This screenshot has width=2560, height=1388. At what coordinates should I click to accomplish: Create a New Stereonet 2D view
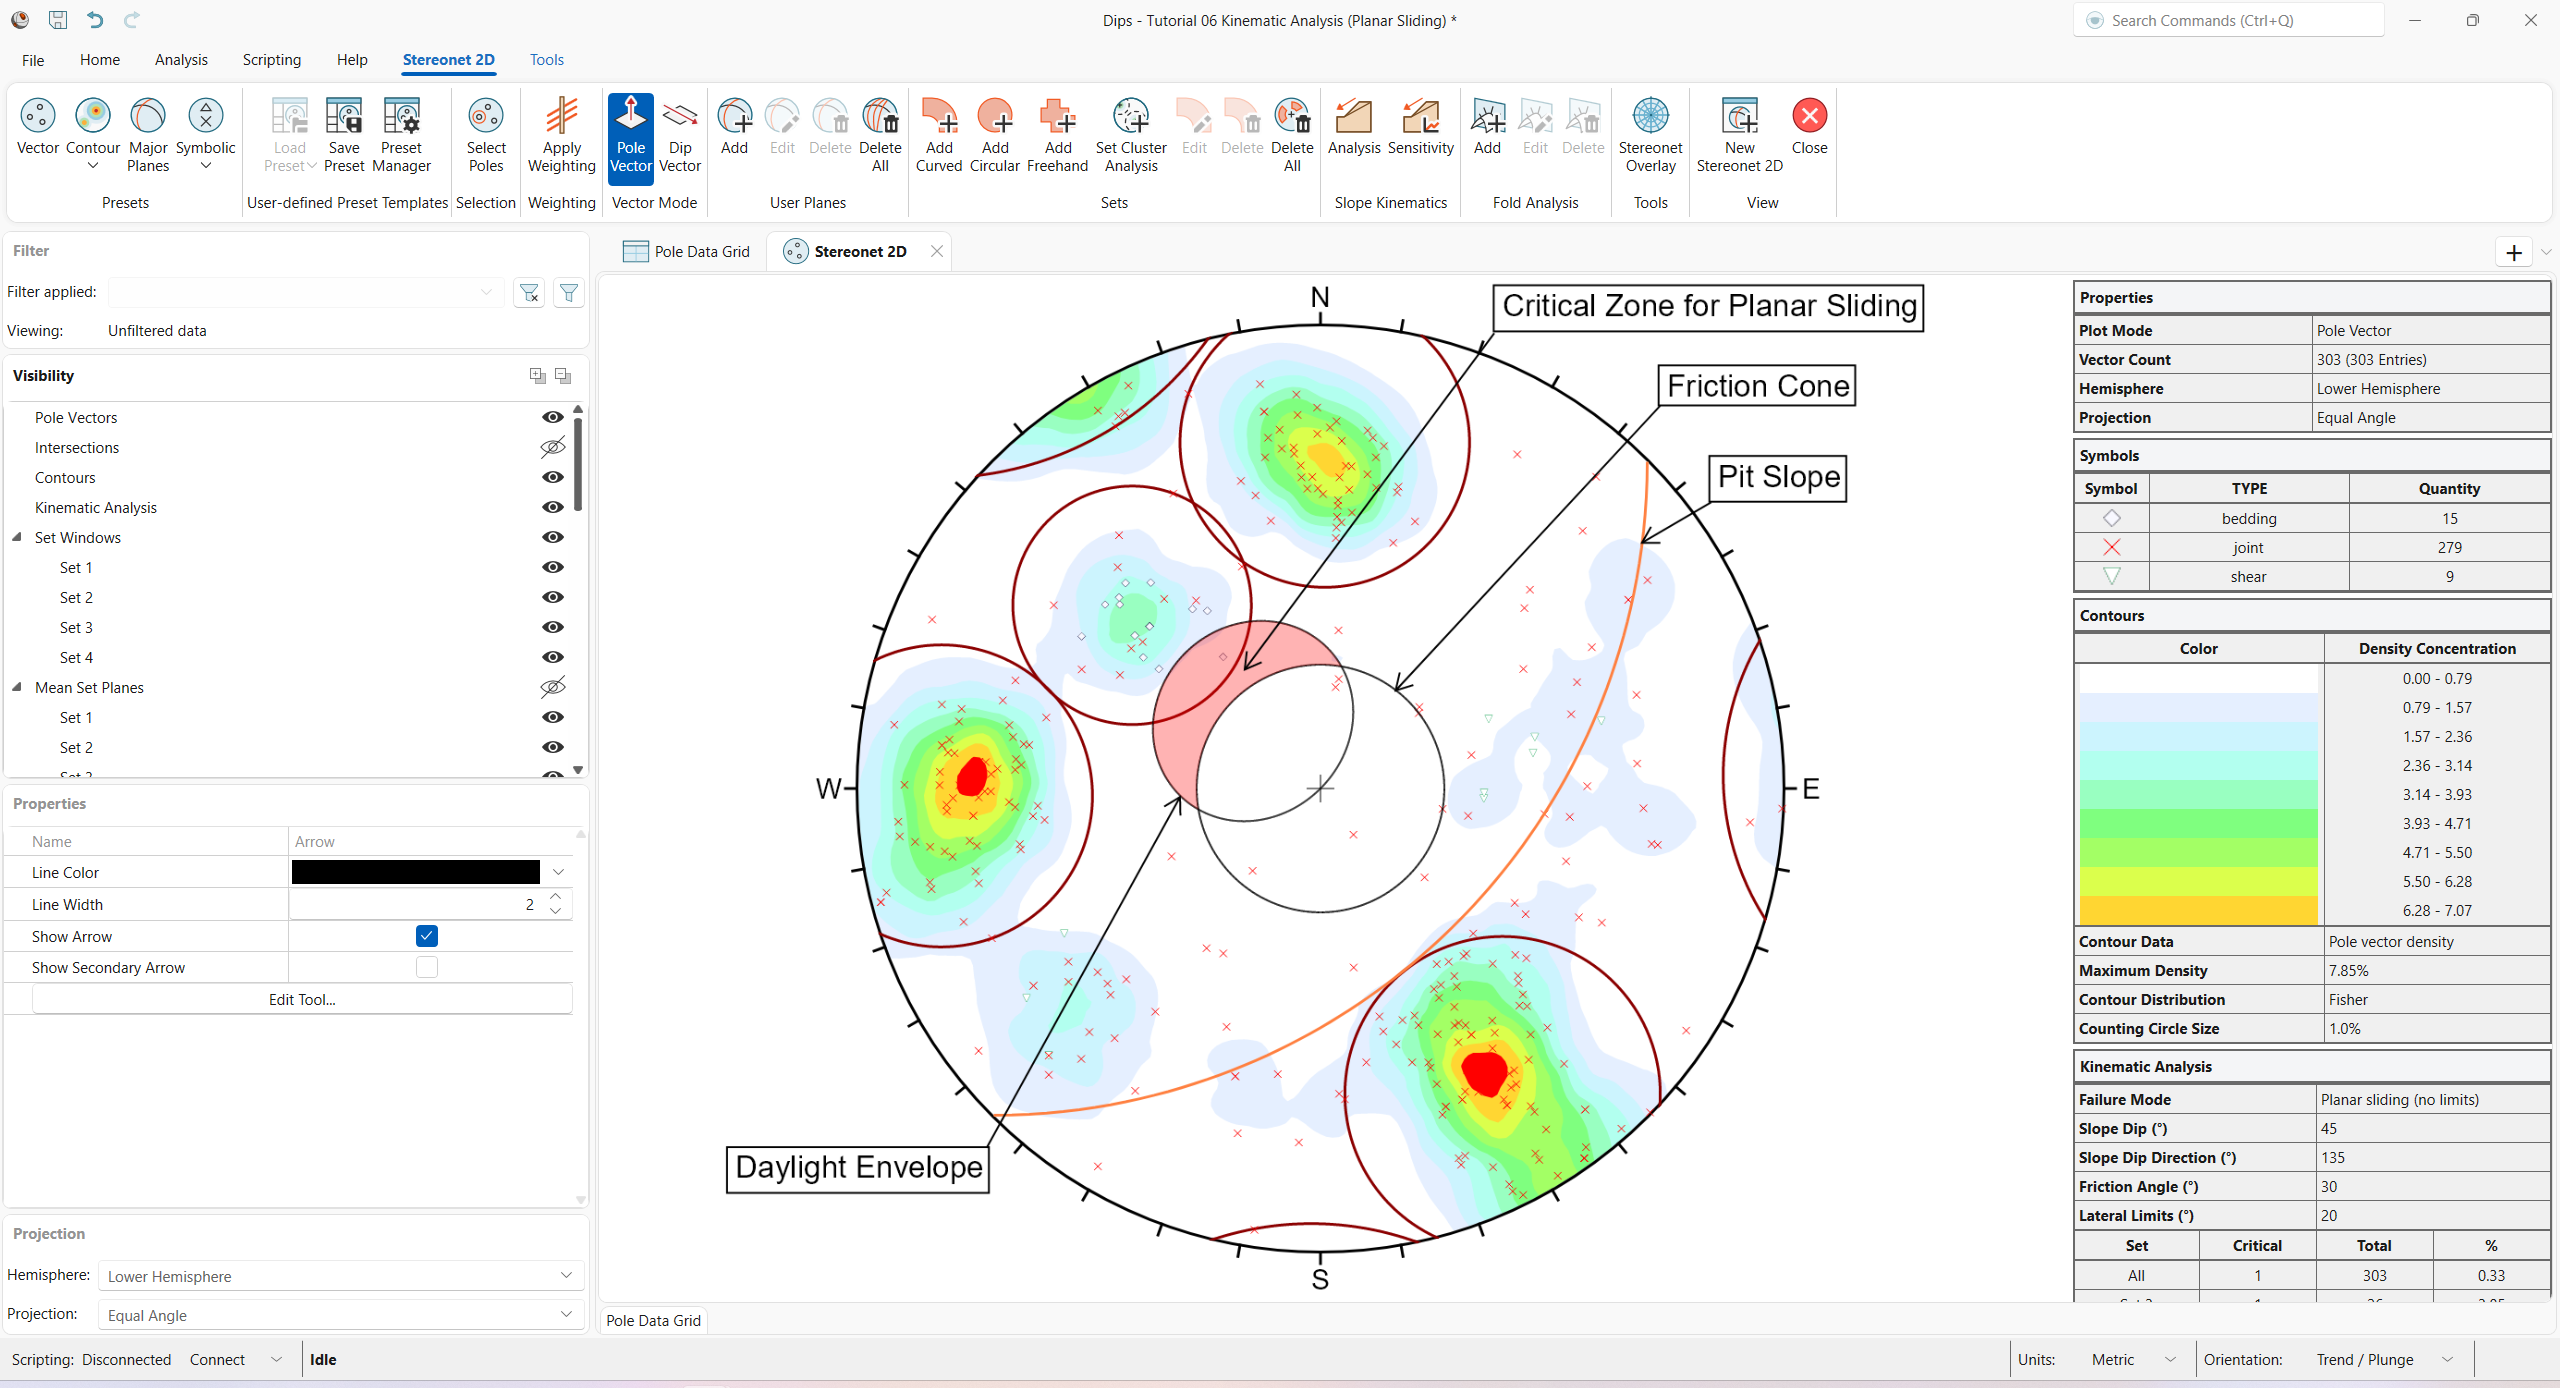(x=1739, y=135)
